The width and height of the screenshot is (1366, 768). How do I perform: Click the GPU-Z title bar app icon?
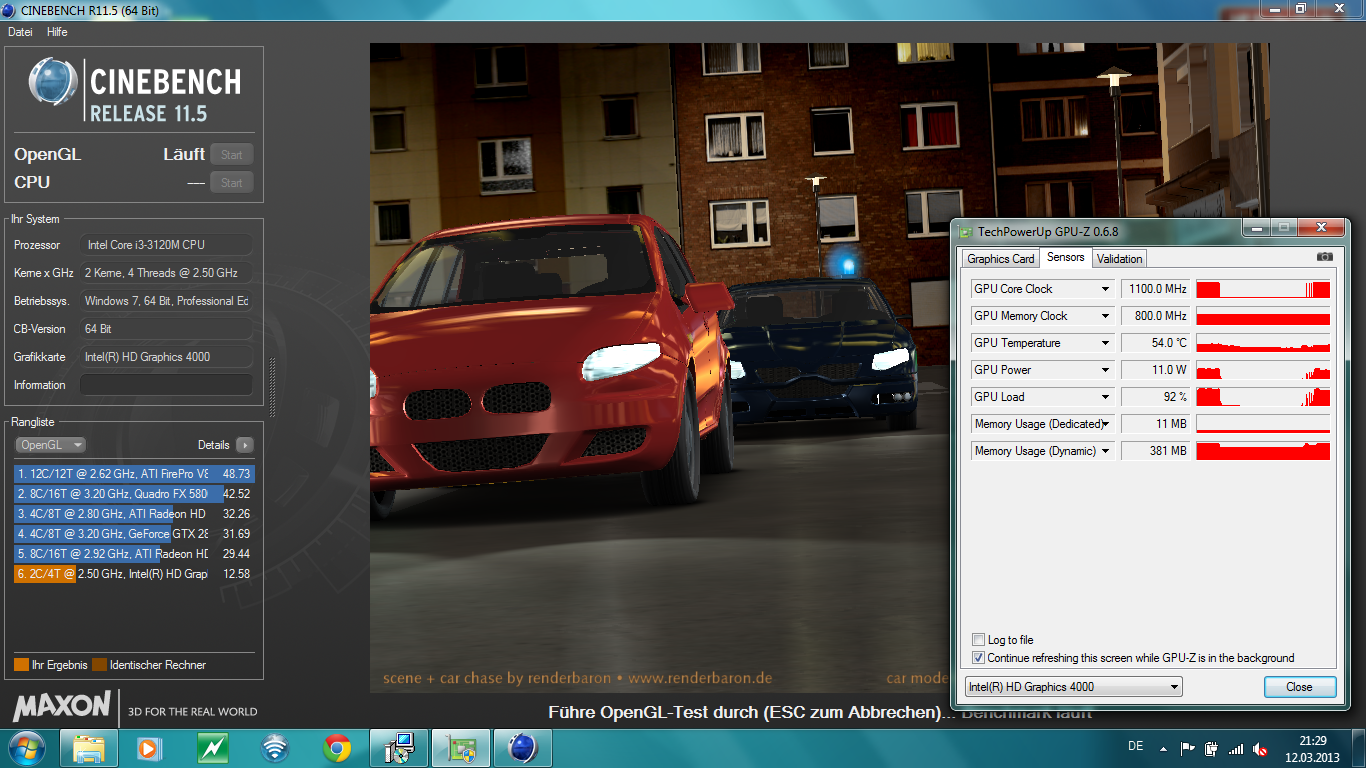(966, 231)
